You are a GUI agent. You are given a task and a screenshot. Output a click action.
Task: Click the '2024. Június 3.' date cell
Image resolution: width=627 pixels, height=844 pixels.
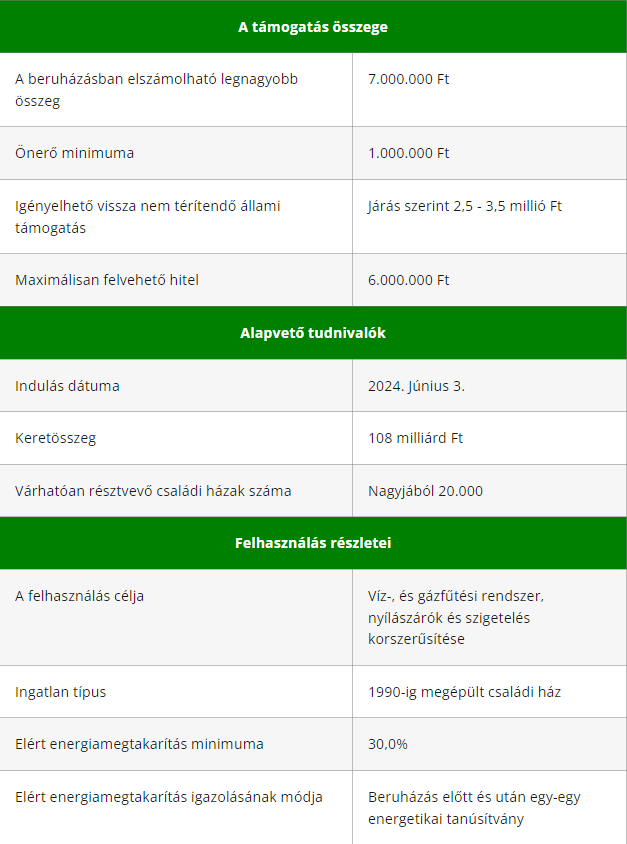pos(489,385)
